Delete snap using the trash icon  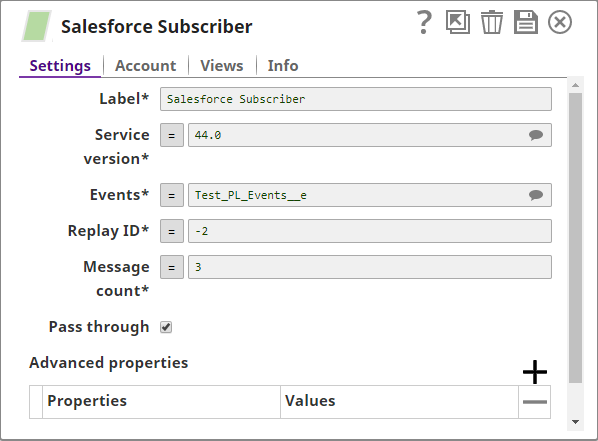492,22
